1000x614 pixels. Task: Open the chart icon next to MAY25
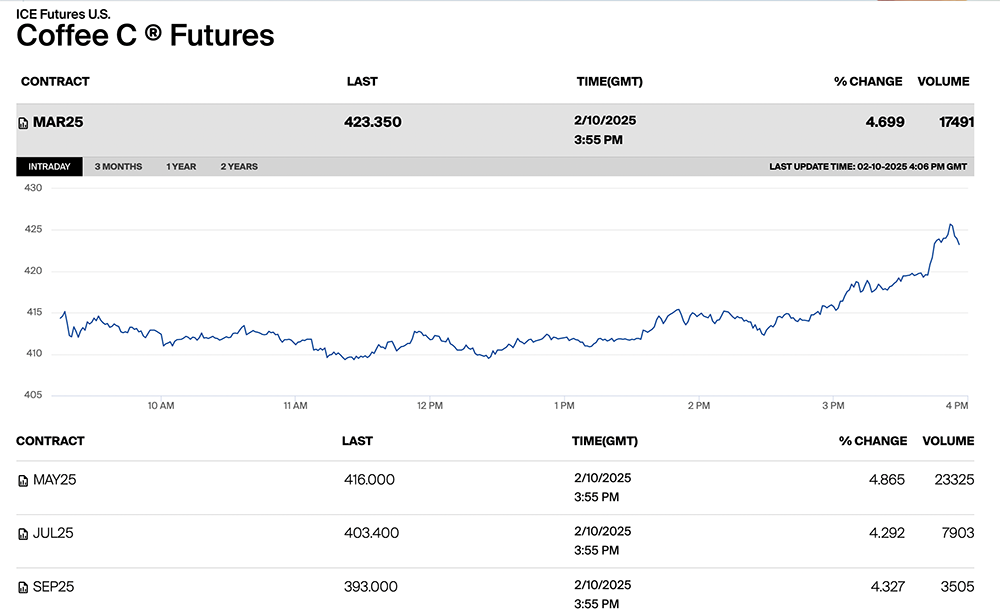click(x=23, y=481)
